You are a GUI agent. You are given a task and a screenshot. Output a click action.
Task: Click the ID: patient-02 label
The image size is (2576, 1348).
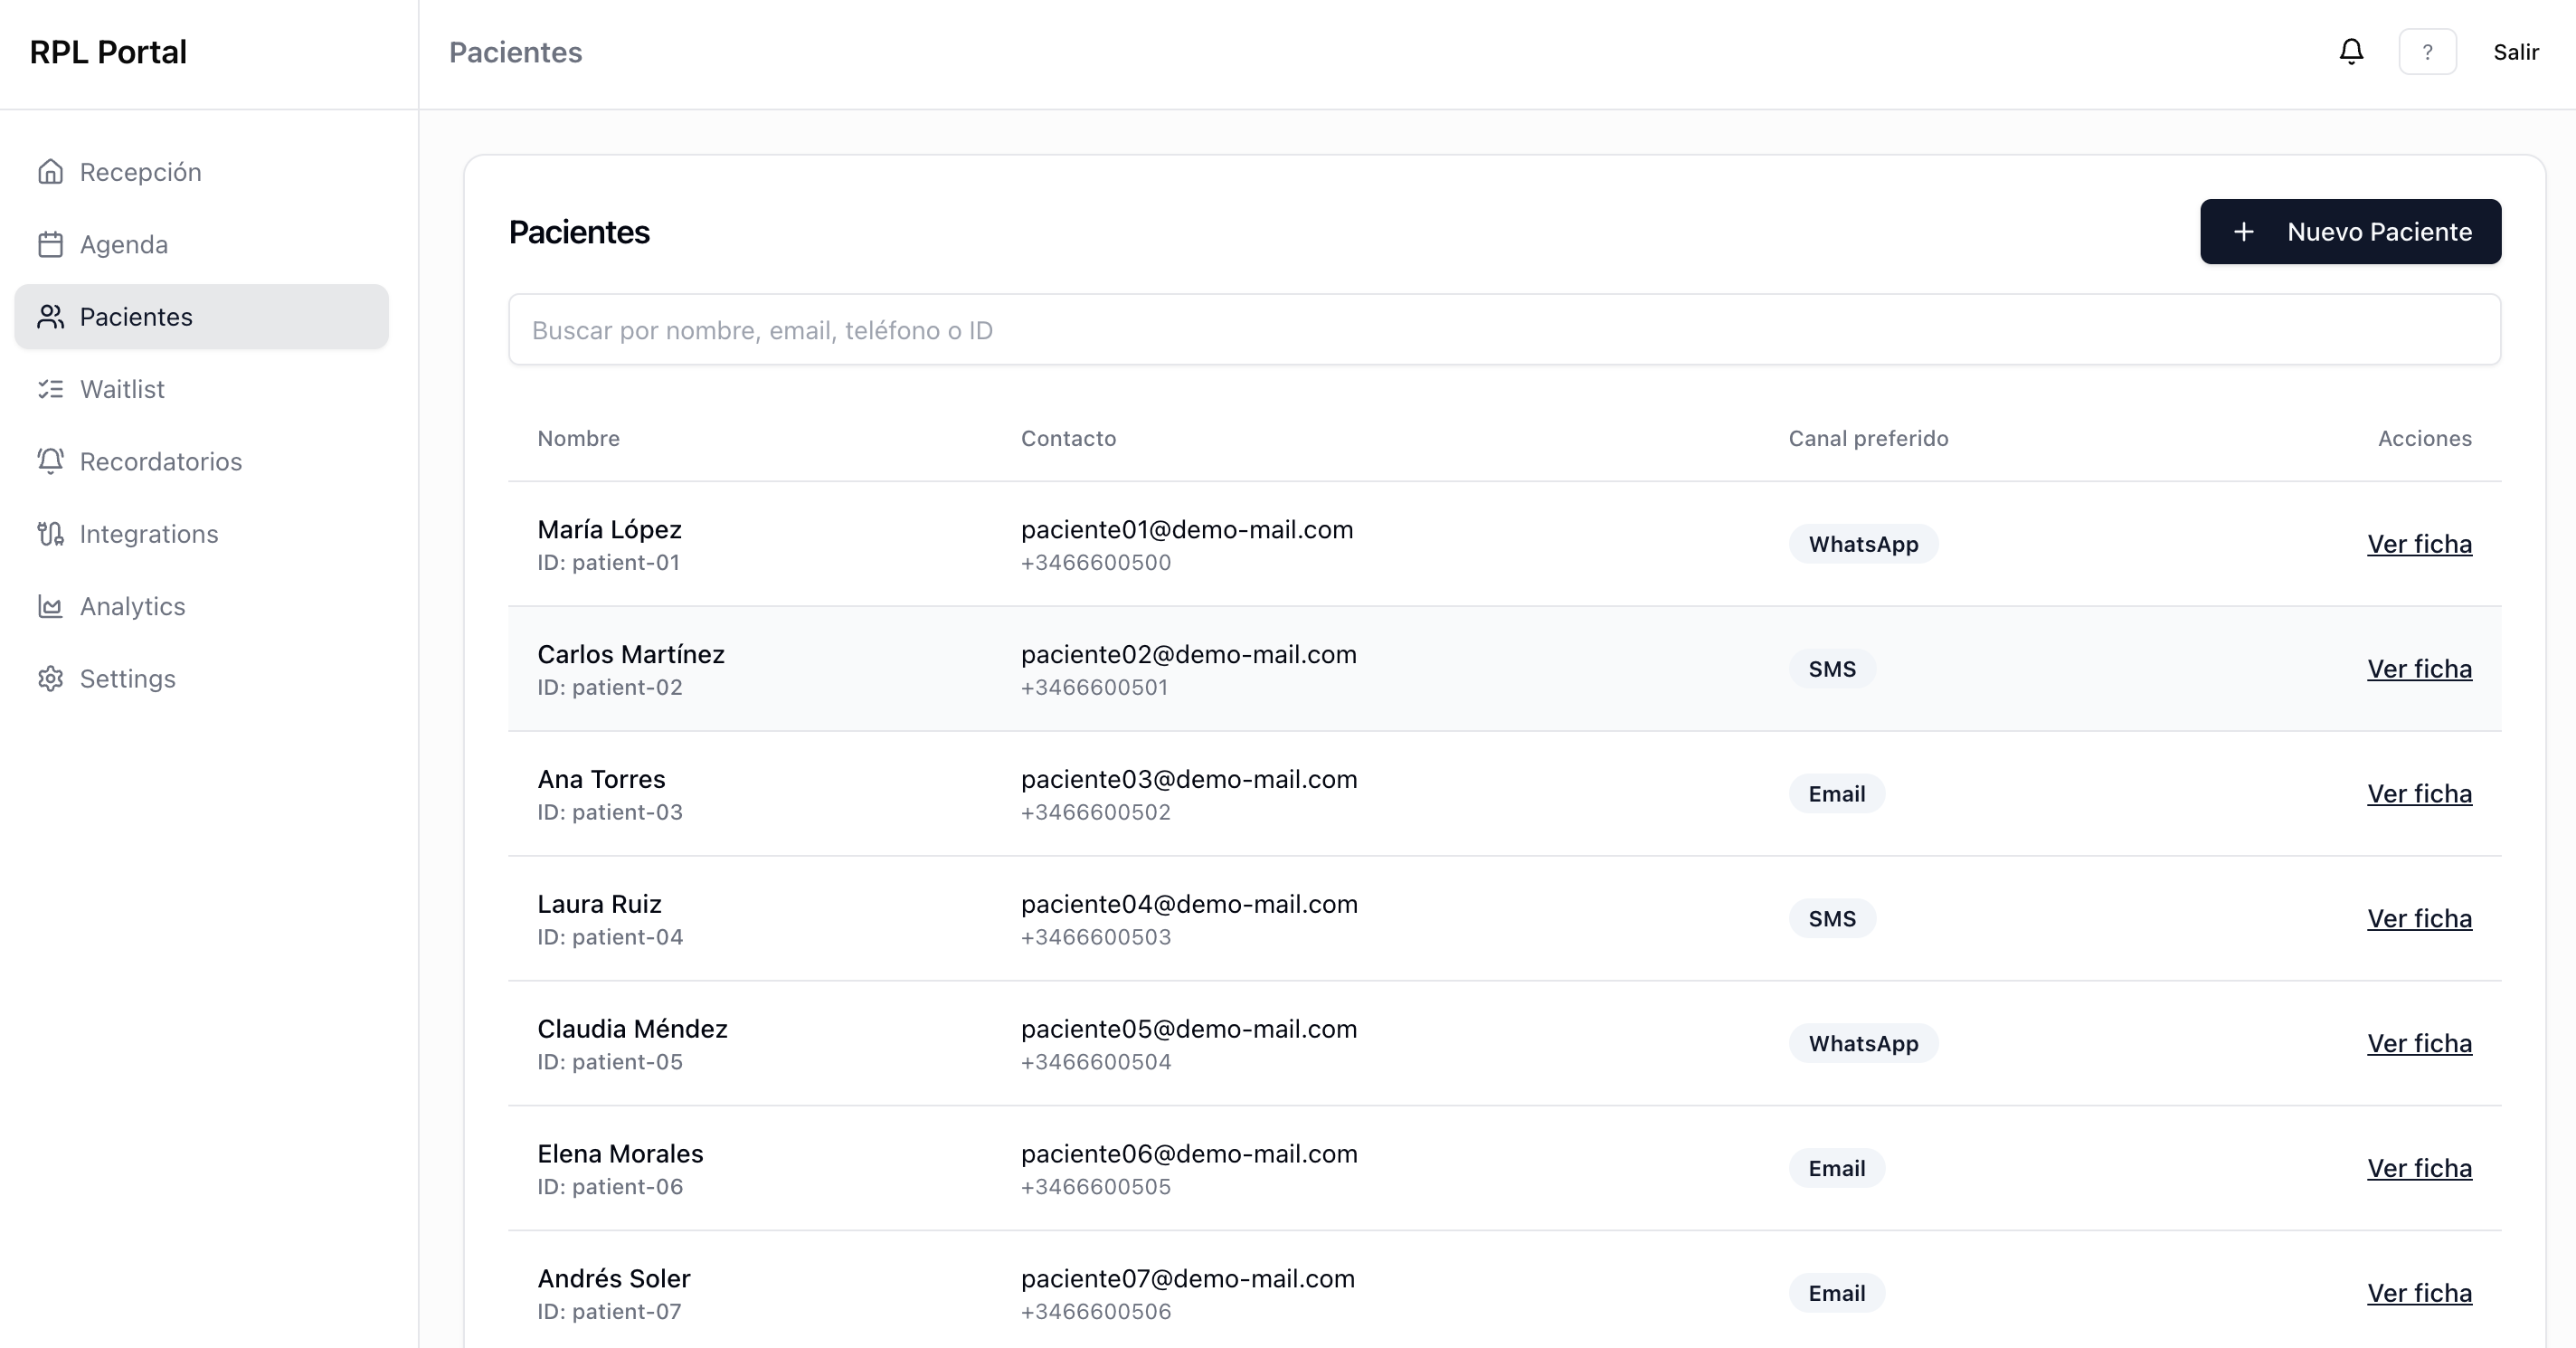click(610, 688)
